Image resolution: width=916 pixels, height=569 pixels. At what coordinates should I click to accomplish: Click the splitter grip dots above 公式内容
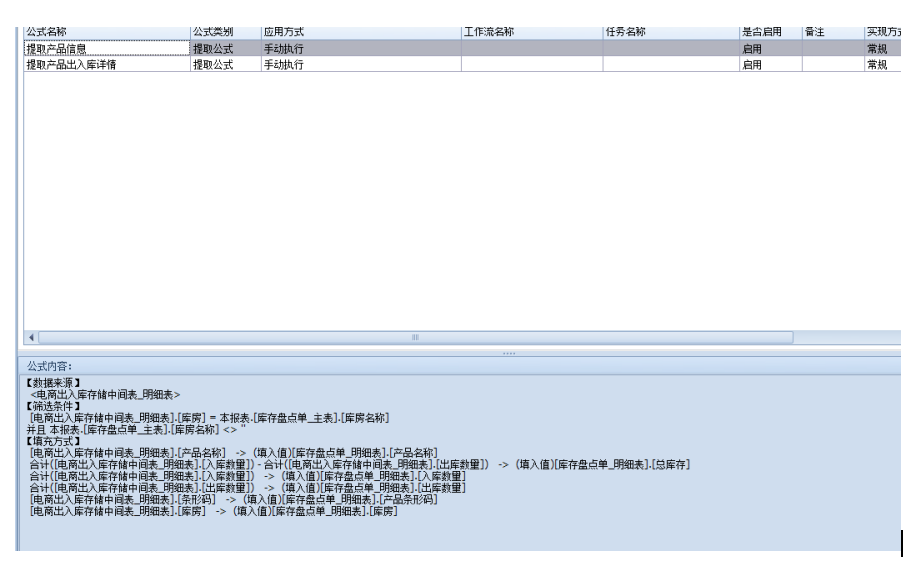[x=509, y=352]
